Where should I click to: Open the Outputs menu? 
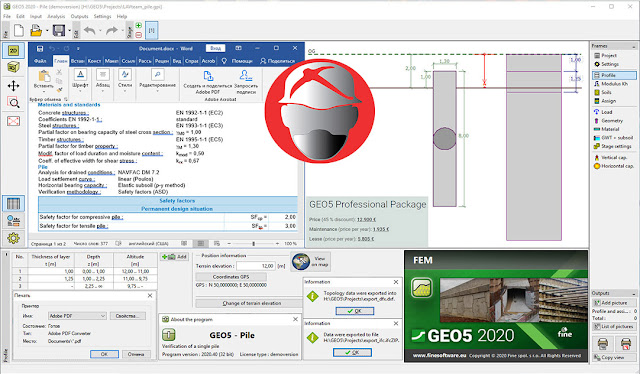(79, 16)
